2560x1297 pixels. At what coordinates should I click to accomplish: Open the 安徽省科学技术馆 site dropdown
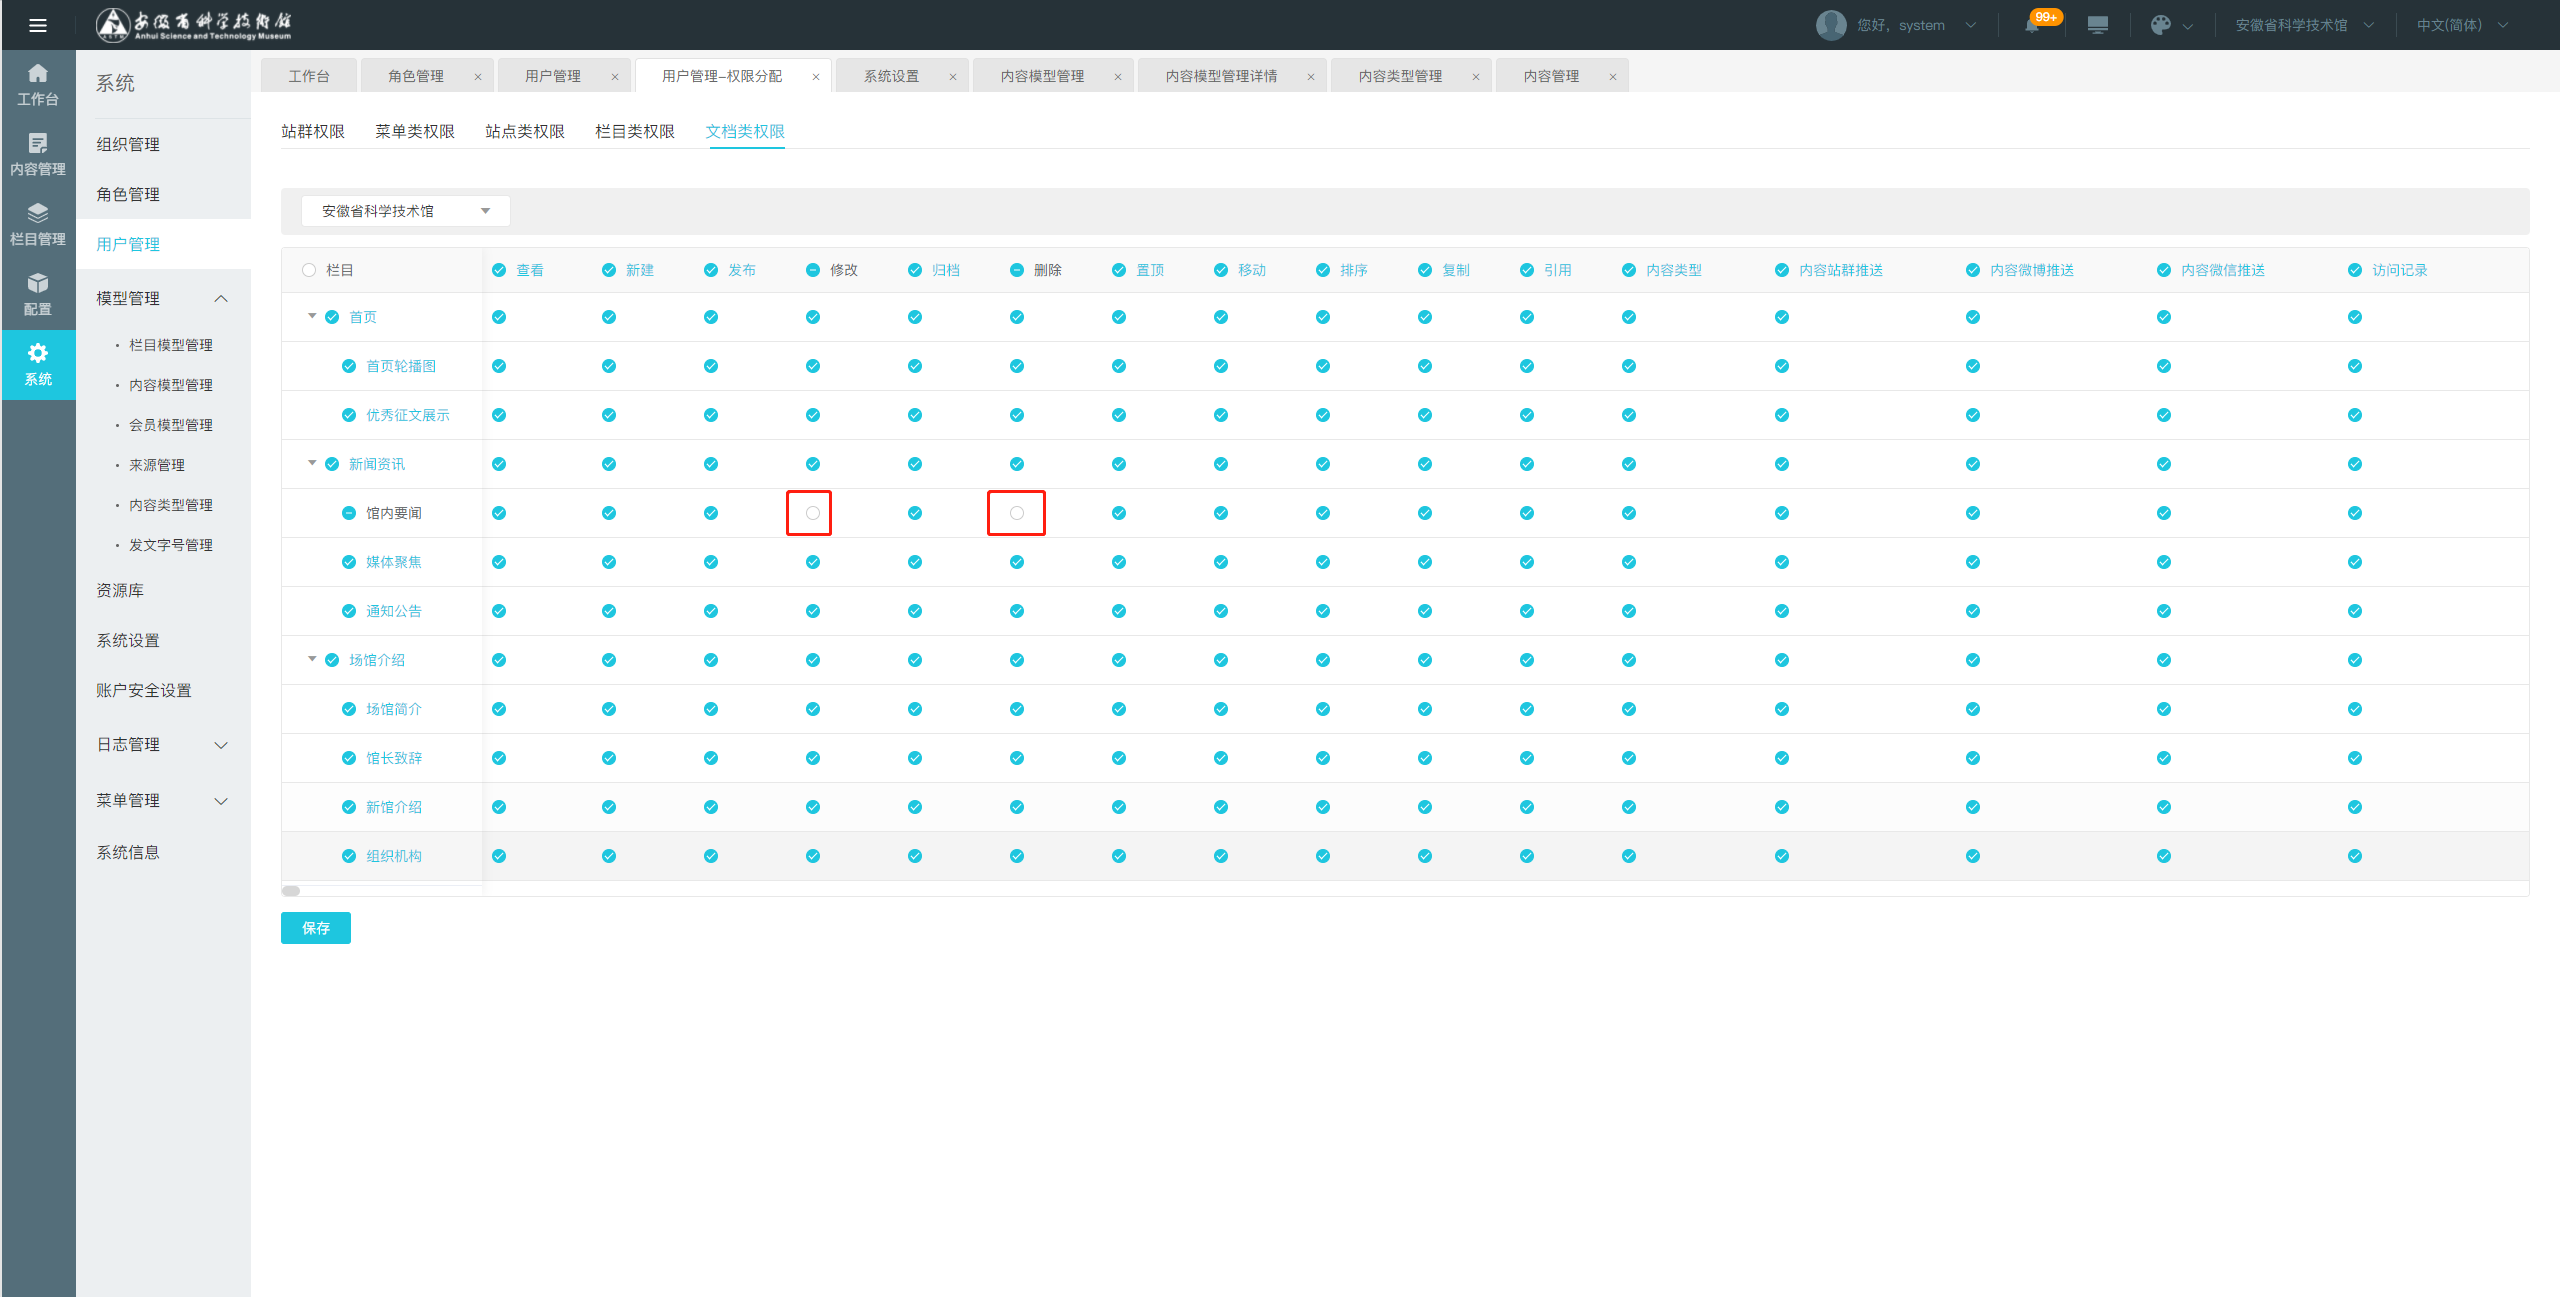(405, 211)
